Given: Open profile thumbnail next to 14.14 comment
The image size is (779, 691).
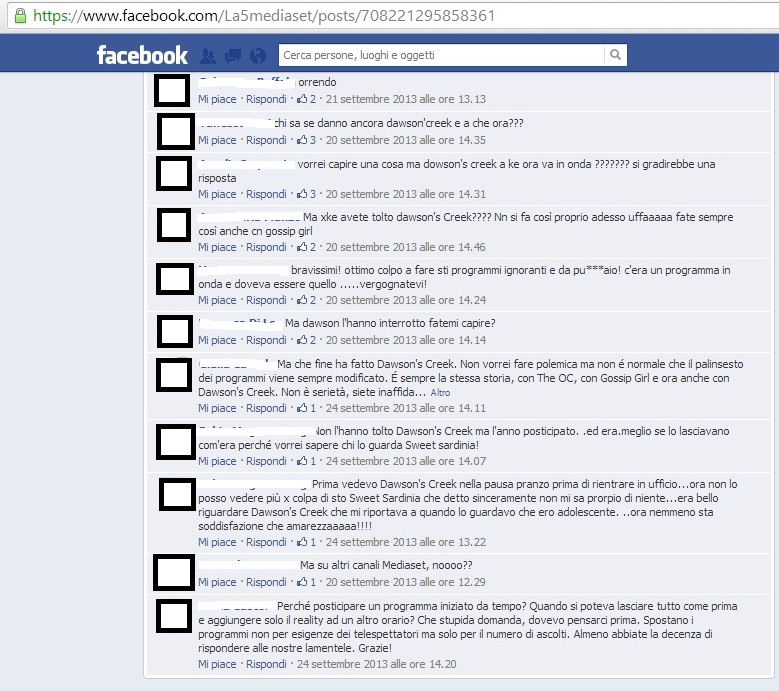Looking at the screenshot, I should (175, 331).
